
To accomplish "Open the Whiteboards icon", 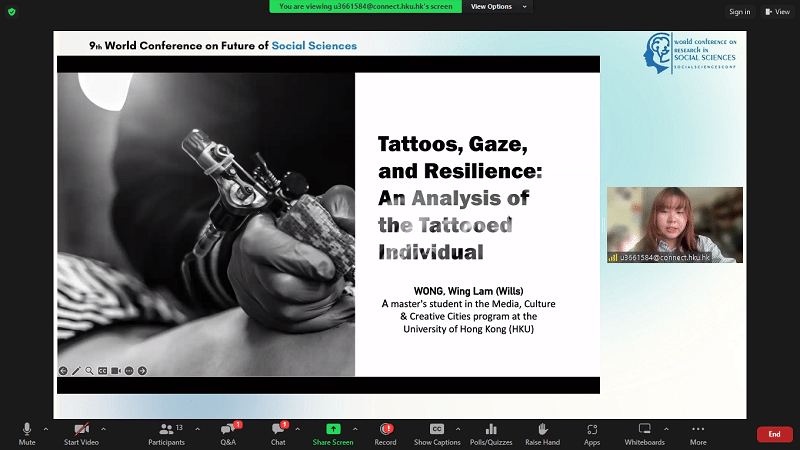I will tap(644, 432).
